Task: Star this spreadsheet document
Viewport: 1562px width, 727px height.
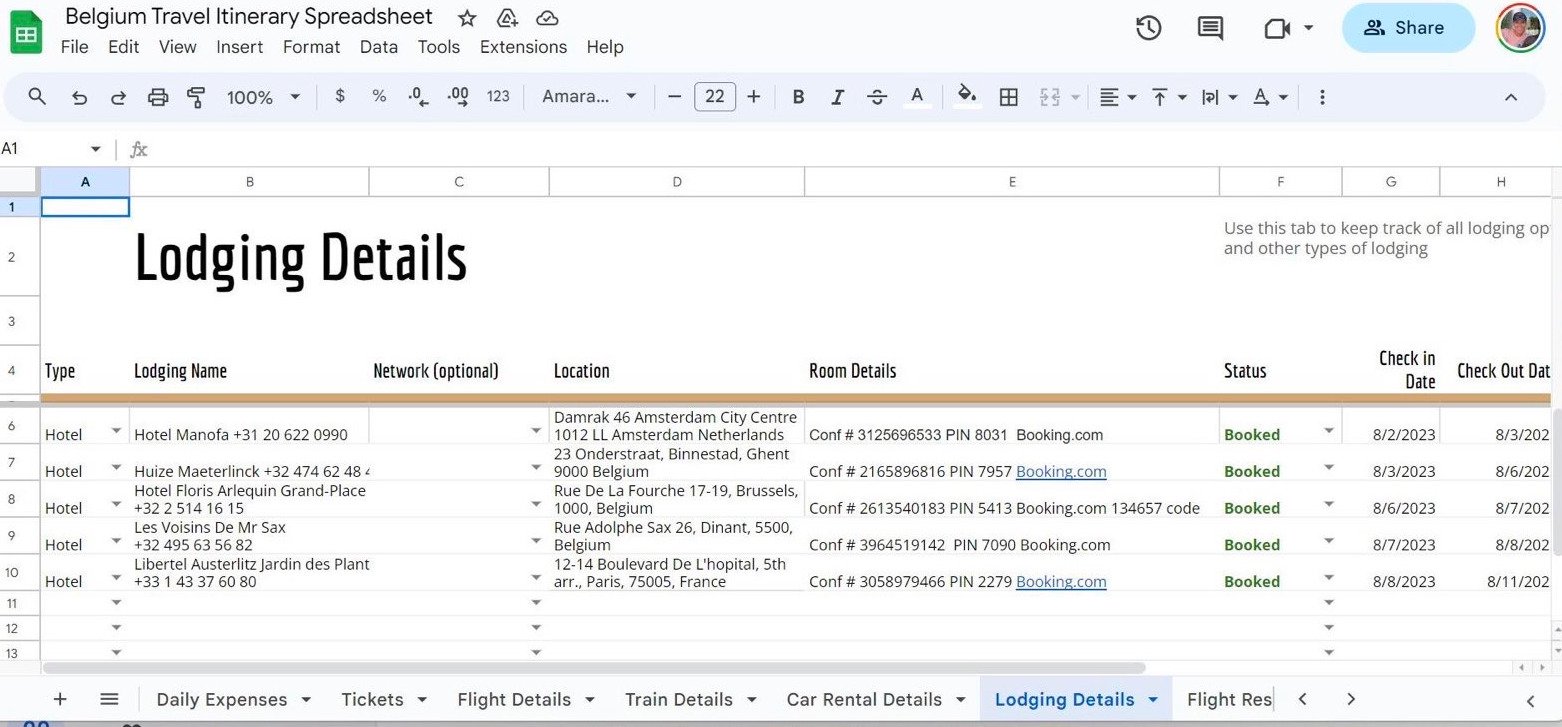Action: (467, 18)
